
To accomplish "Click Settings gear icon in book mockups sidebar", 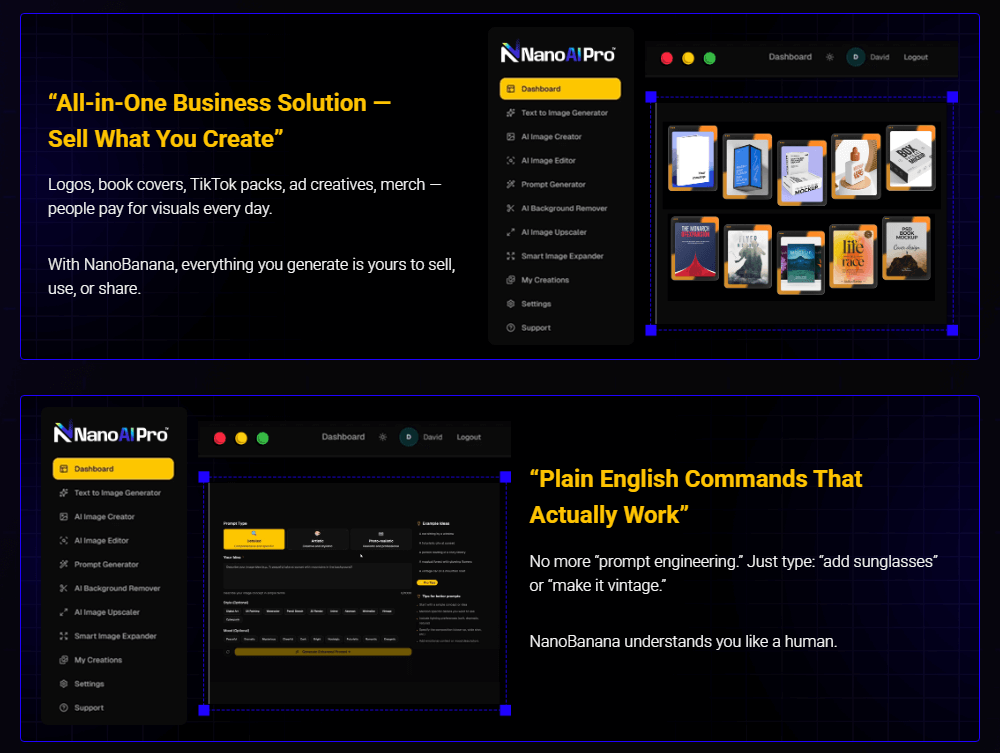I will coord(511,304).
